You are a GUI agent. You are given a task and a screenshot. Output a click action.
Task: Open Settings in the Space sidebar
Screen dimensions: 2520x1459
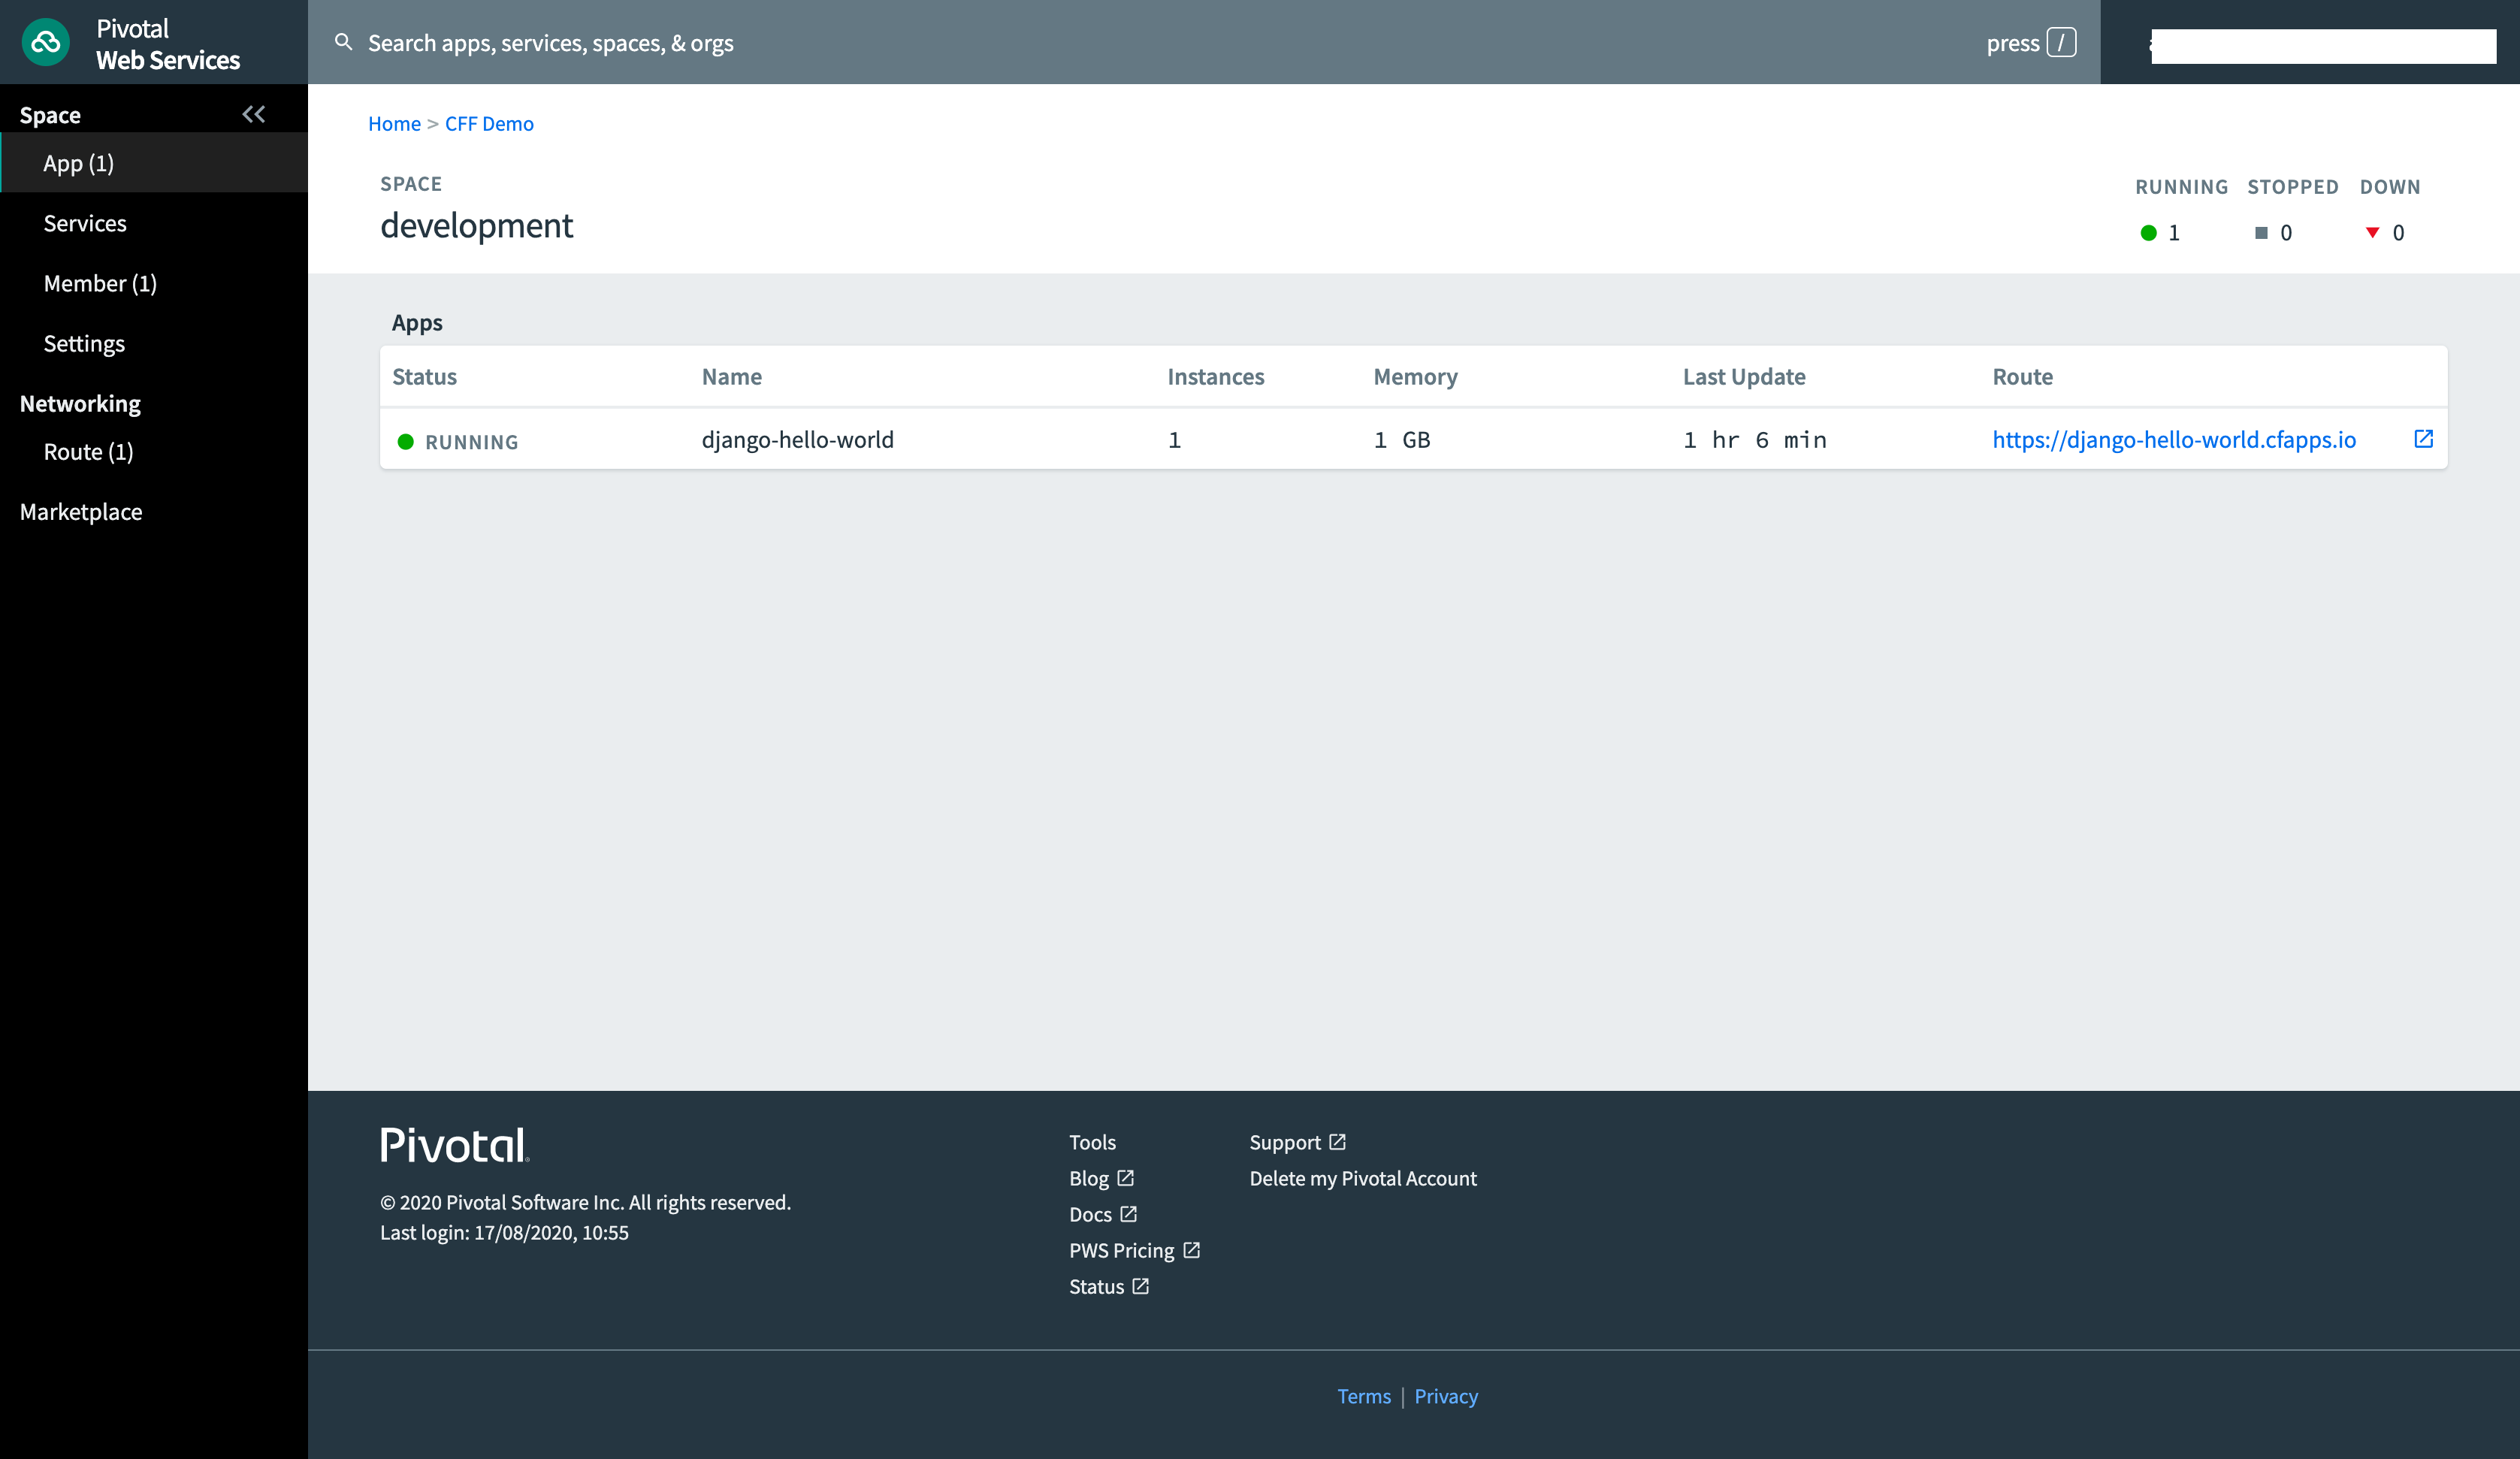pyautogui.click(x=84, y=343)
